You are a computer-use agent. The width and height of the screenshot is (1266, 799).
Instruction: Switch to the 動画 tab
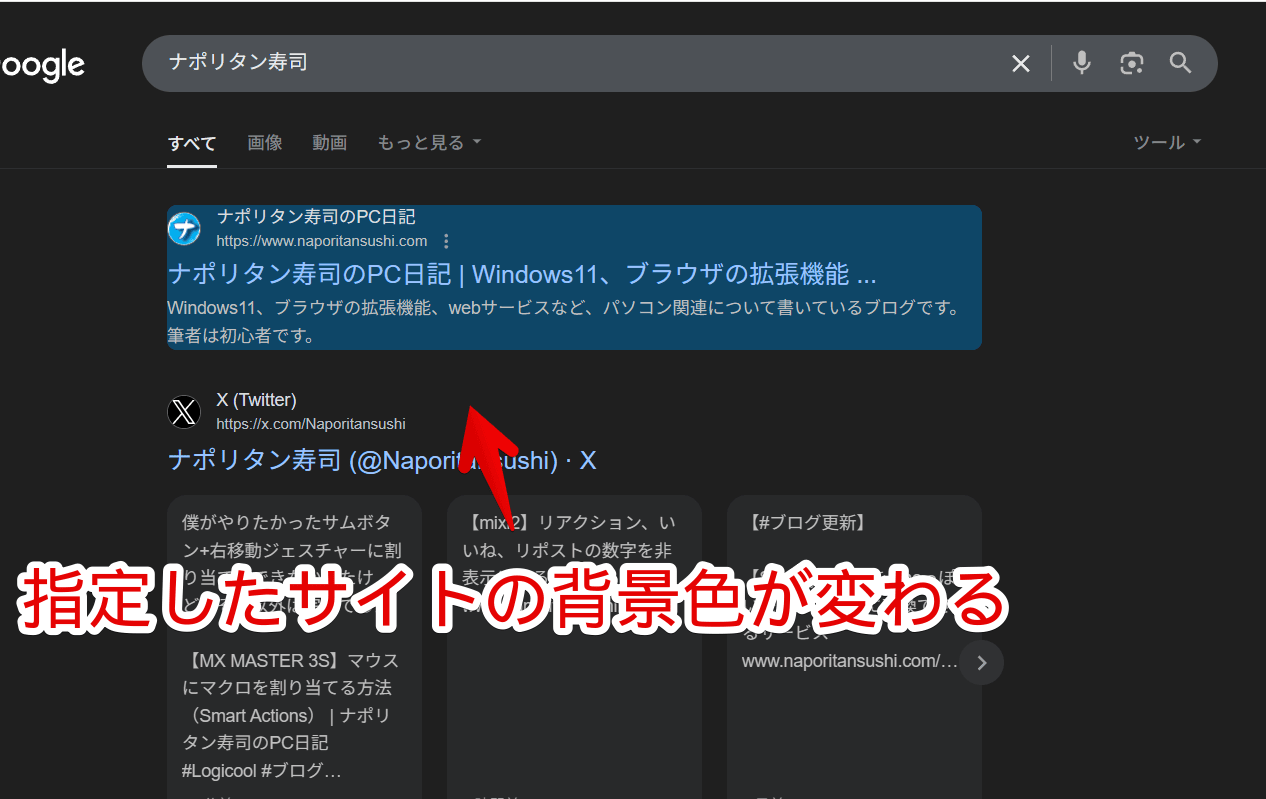tap(329, 143)
